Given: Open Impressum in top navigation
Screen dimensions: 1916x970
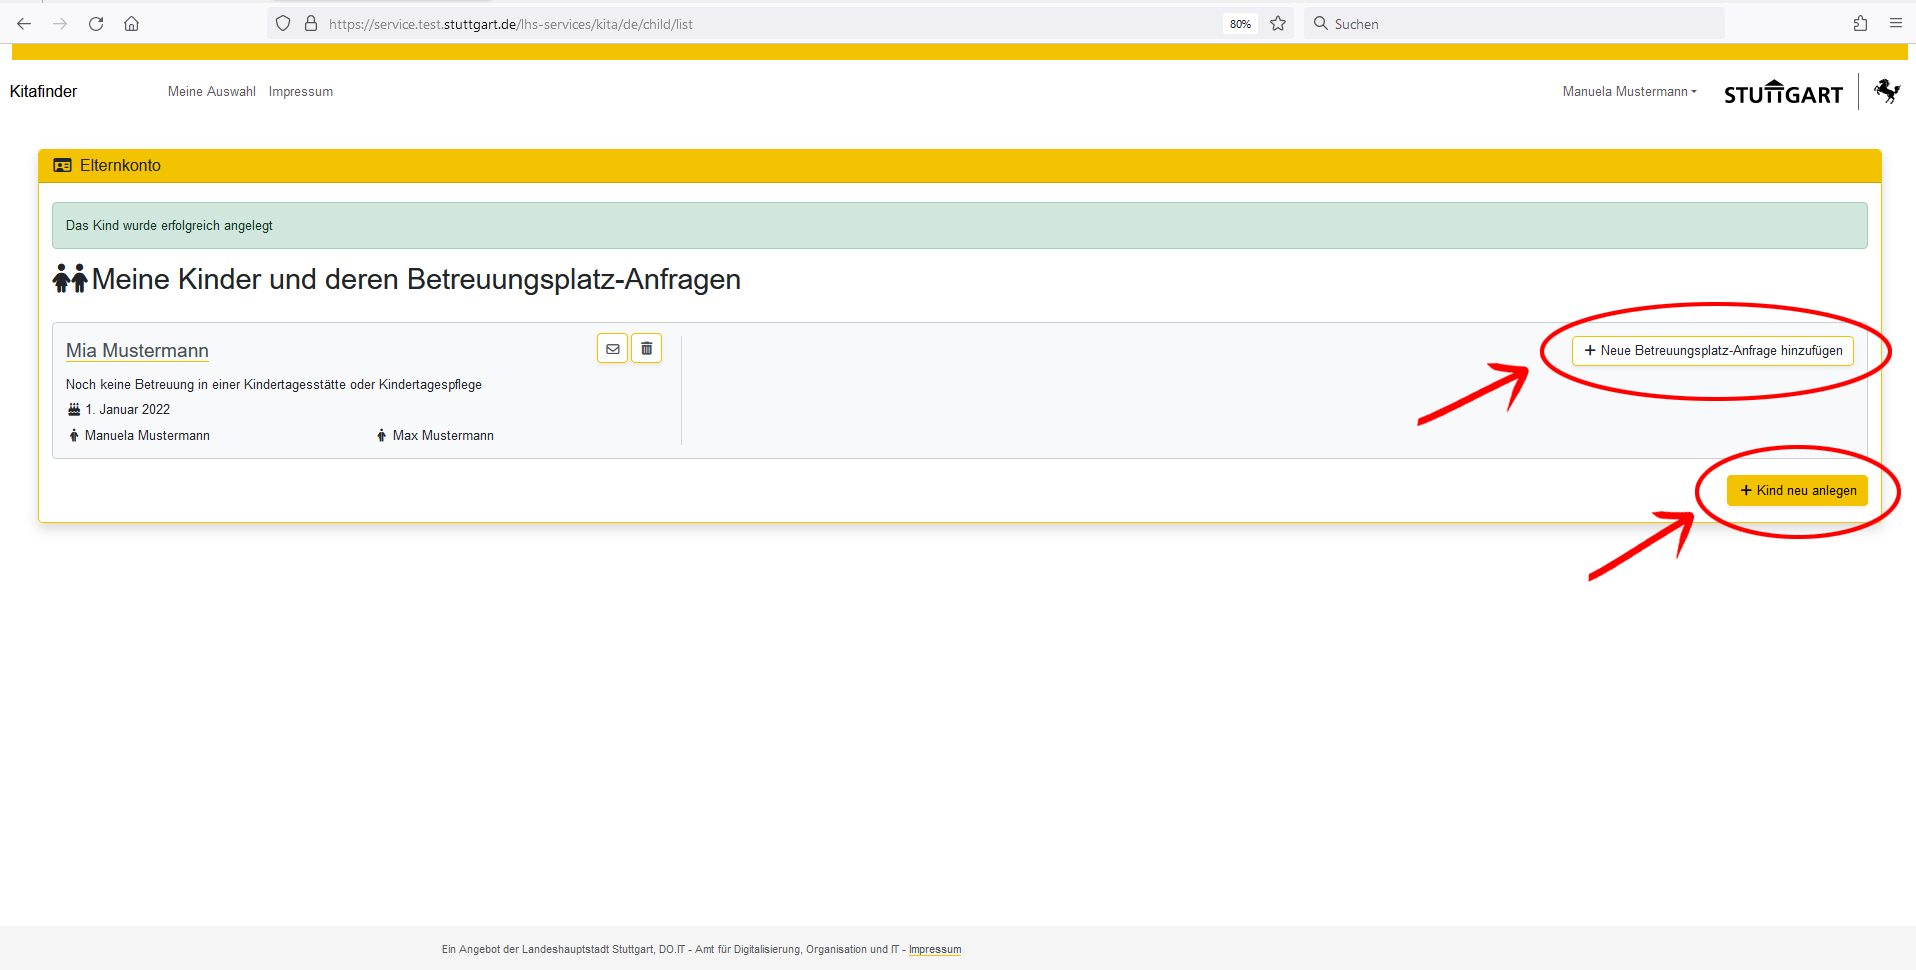Looking at the screenshot, I should pyautogui.click(x=300, y=92).
